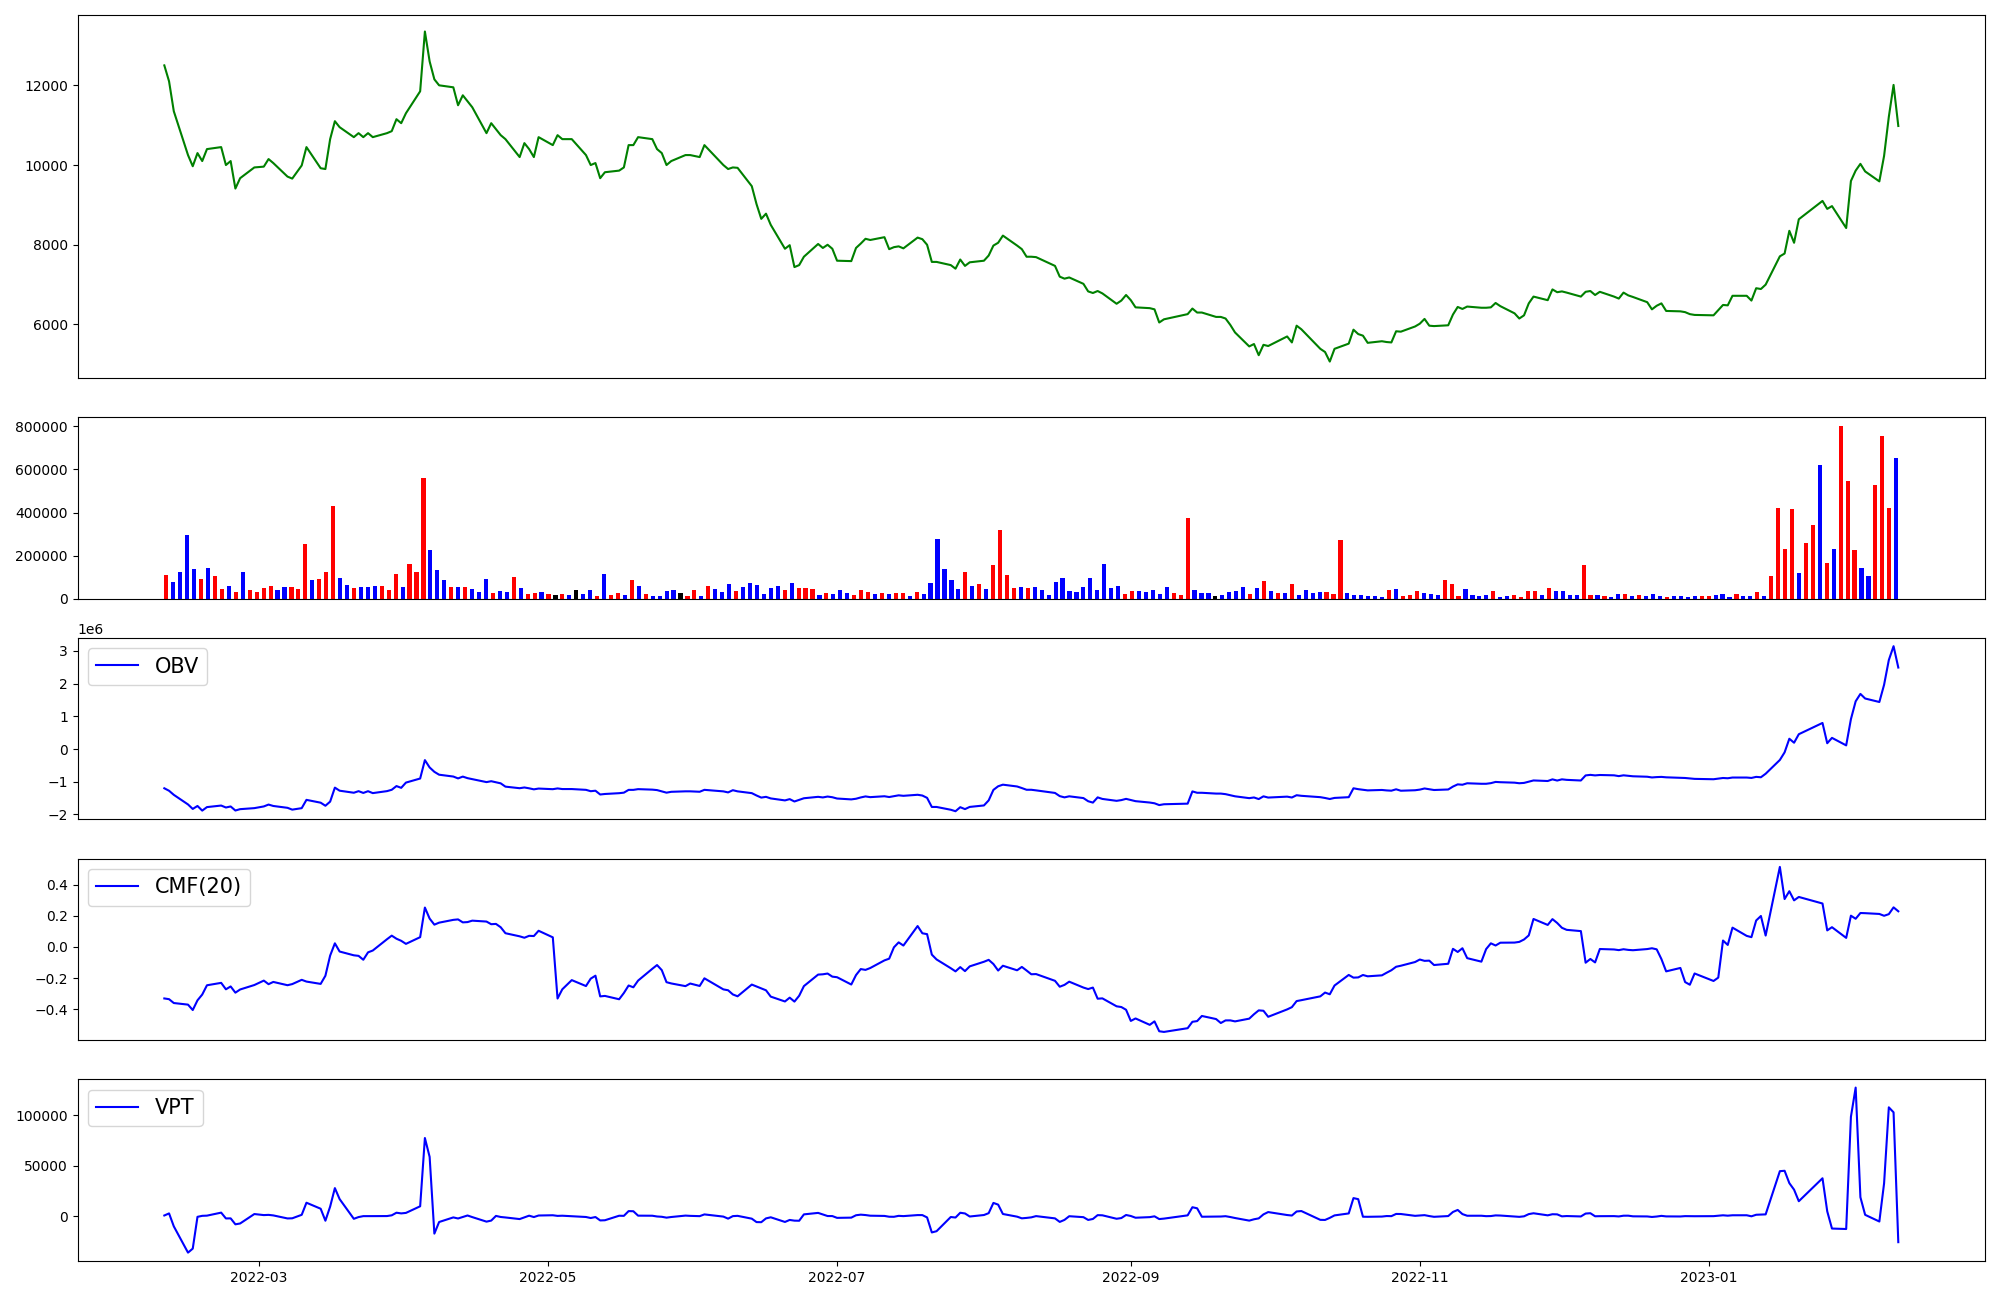2000x1300 pixels.
Task: Click the 6000 price axis label
Action: click(51, 325)
